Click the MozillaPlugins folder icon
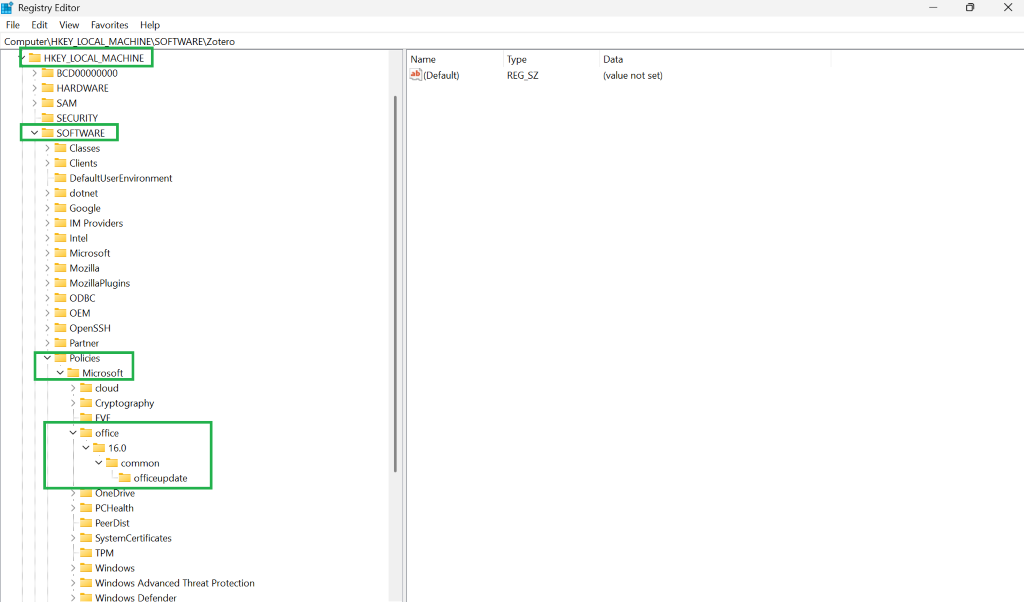This screenshot has width=1024, height=602. 61,283
